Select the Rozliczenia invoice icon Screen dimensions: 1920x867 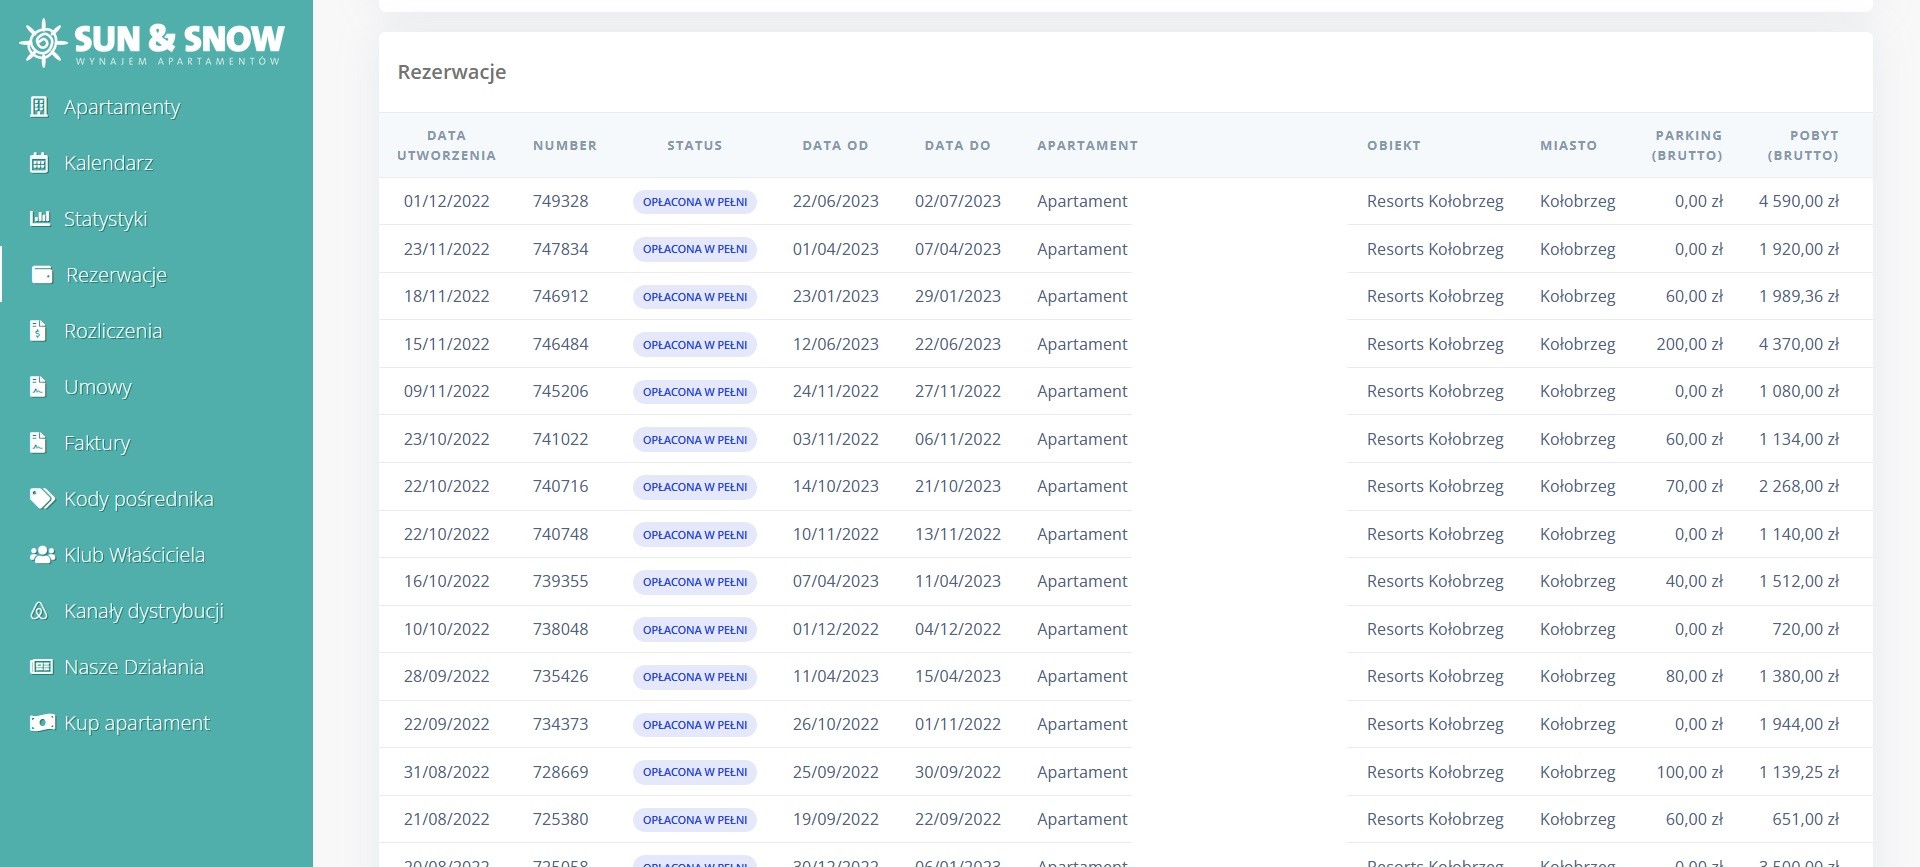39,331
